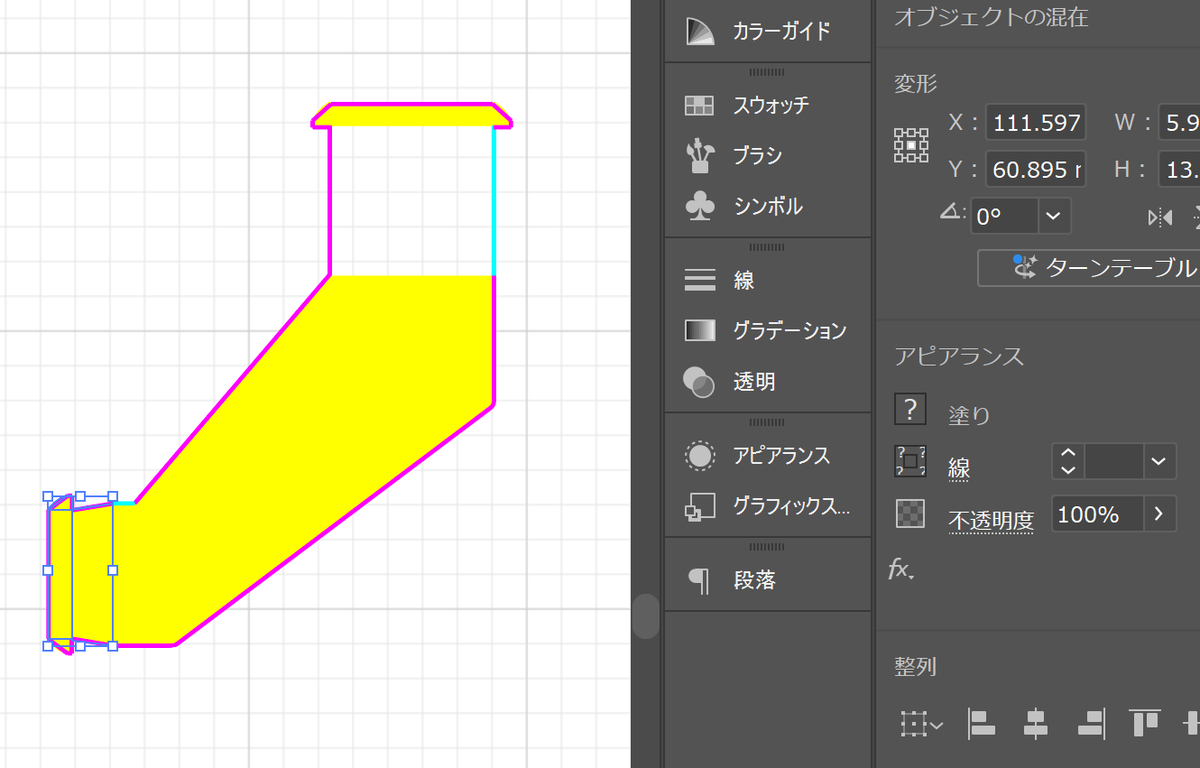Click the cyan line on the pipe's right side
1200x768 pixels.
pyautogui.click(x=494, y=200)
